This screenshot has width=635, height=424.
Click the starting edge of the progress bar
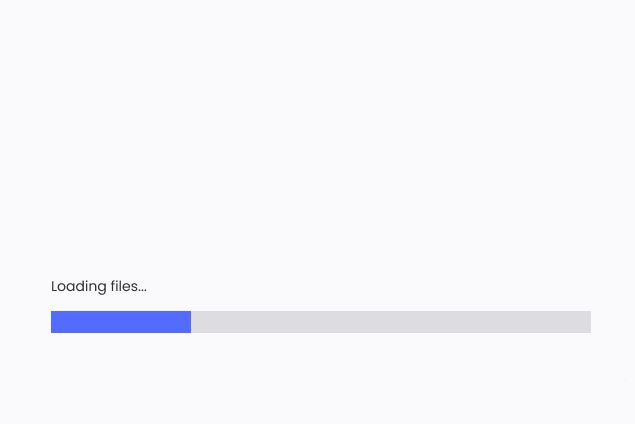pyautogui.click(x=51, y=322)
